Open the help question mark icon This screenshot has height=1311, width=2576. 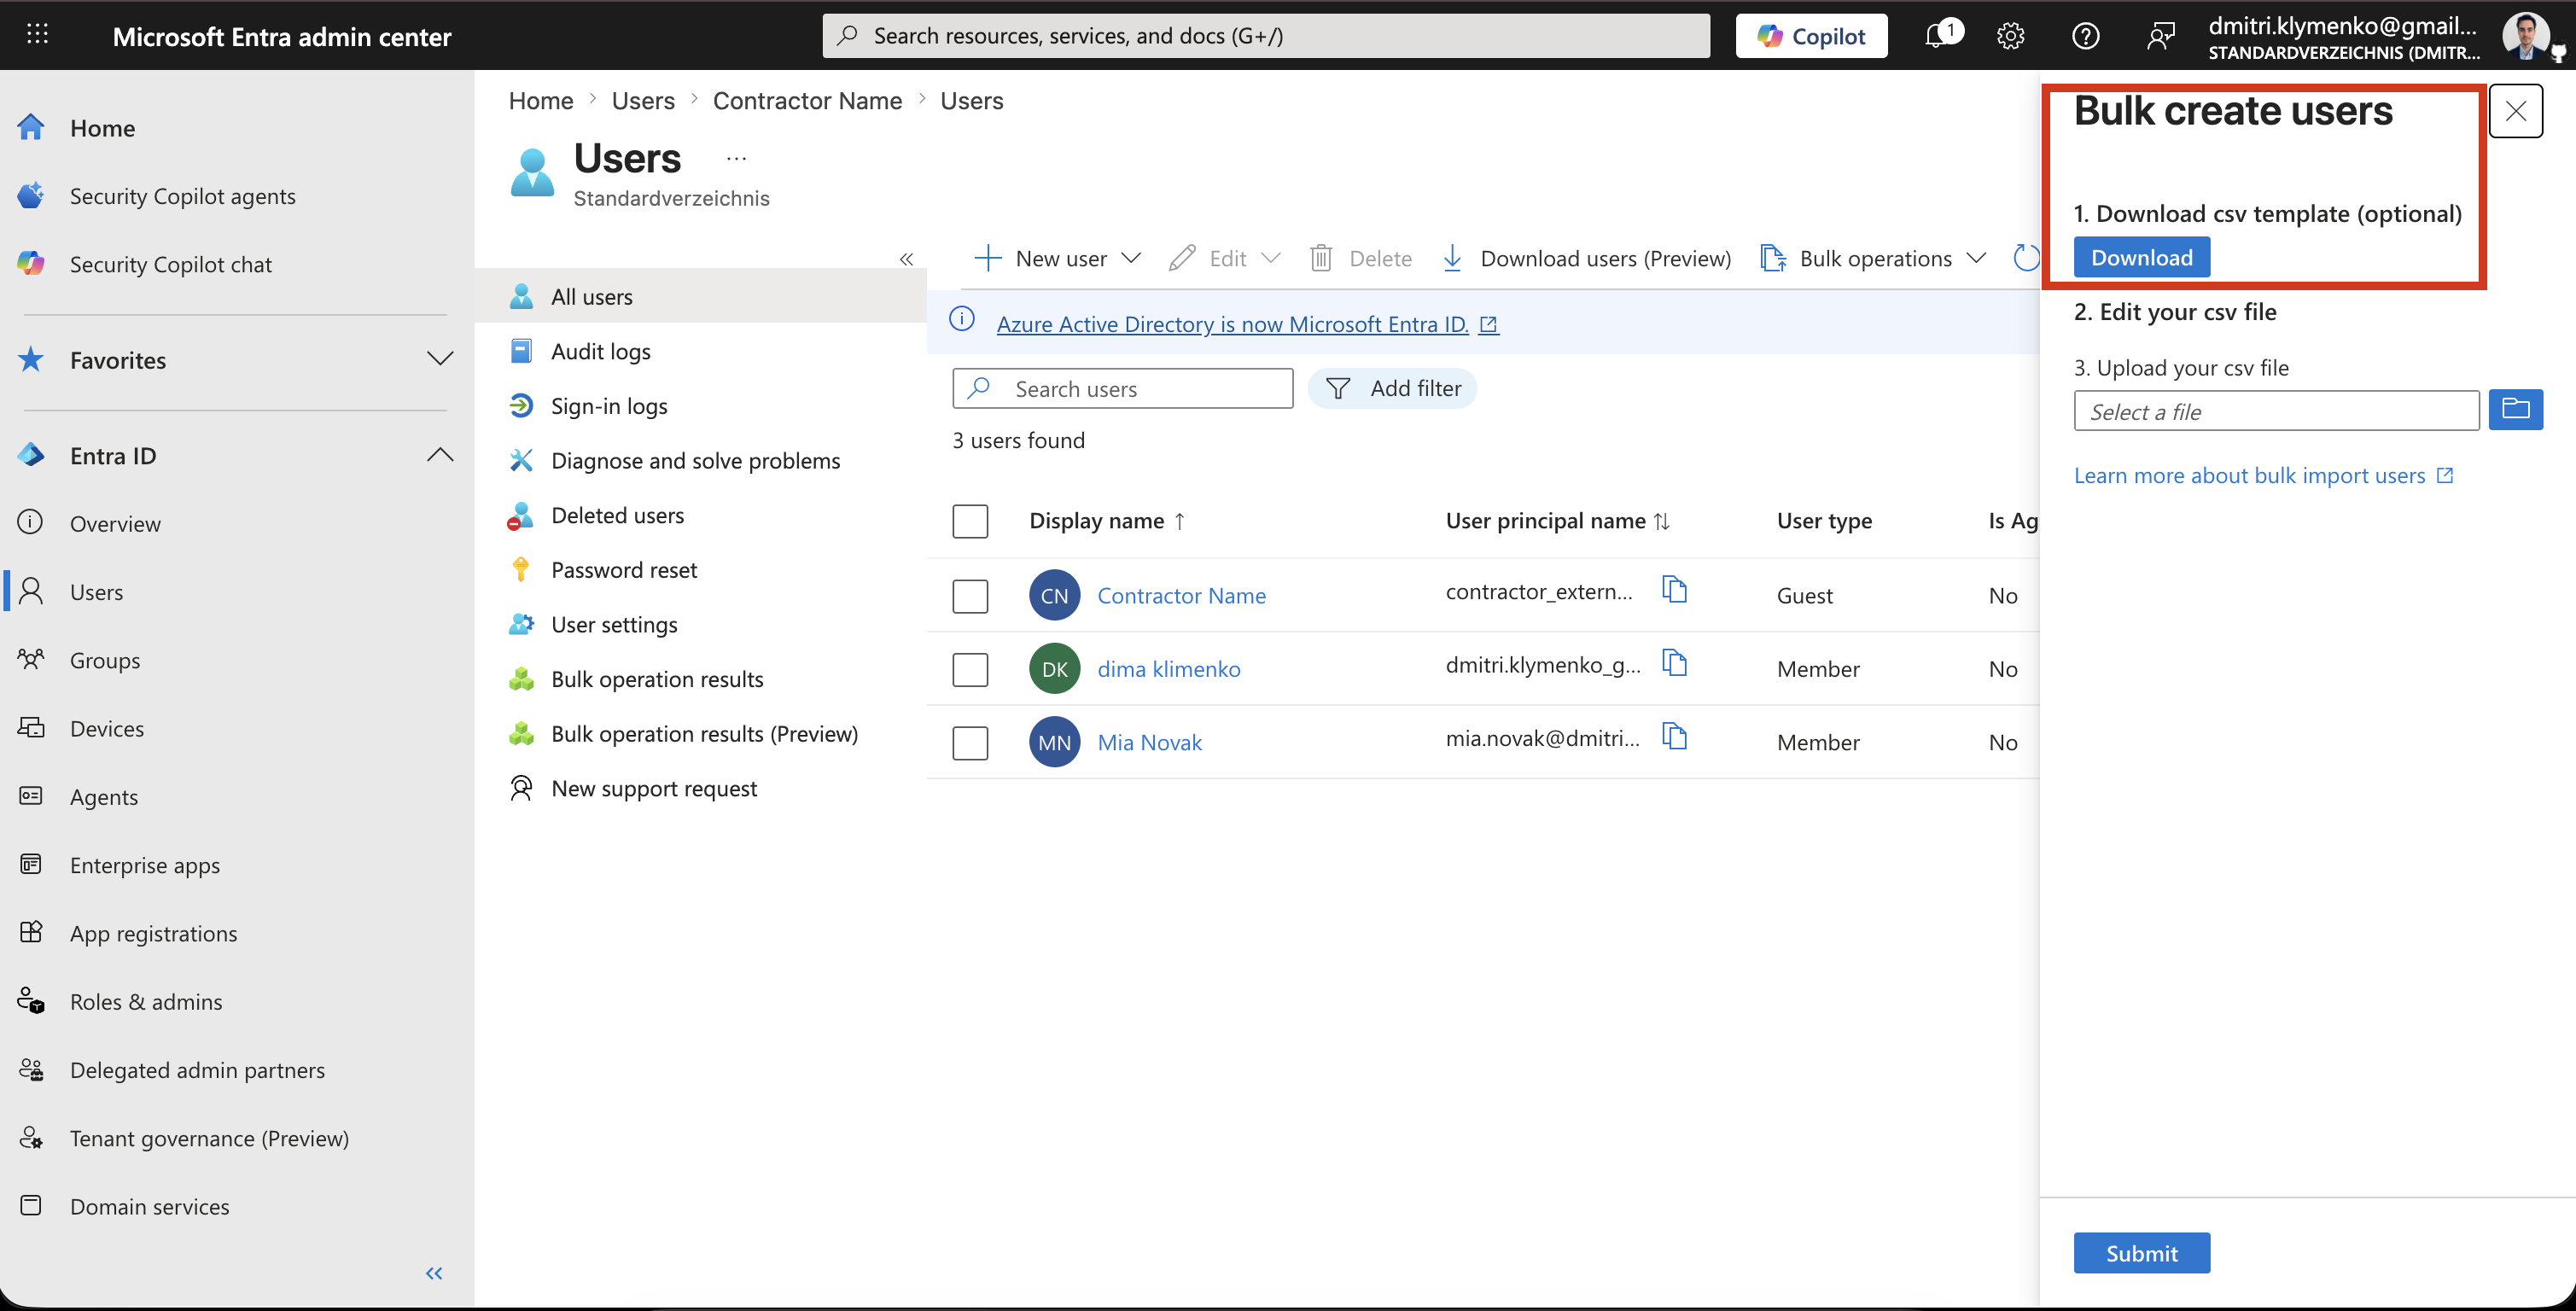(x=2085, y=36)
